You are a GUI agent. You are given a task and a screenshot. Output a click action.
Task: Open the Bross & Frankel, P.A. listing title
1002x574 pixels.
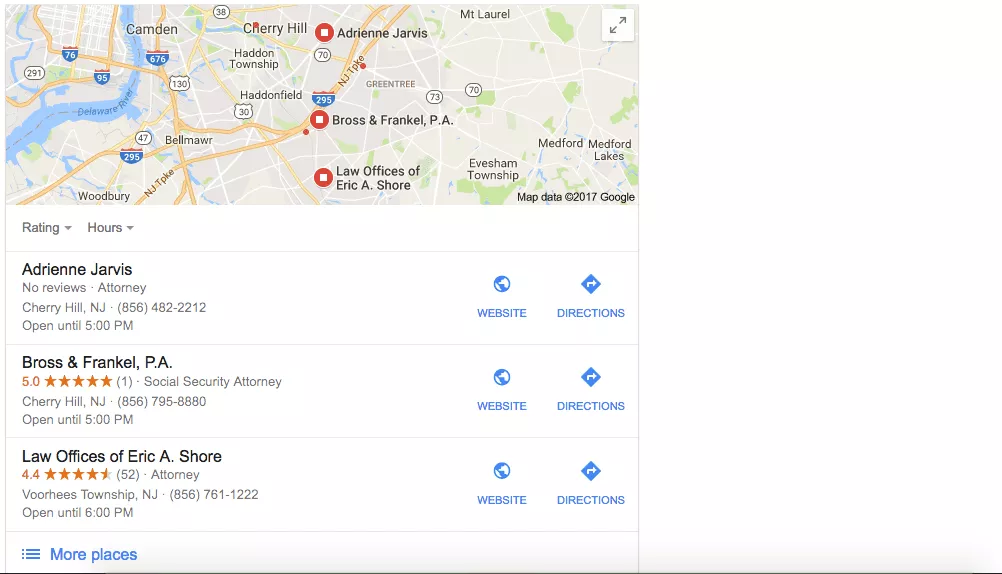click(97, 362)
